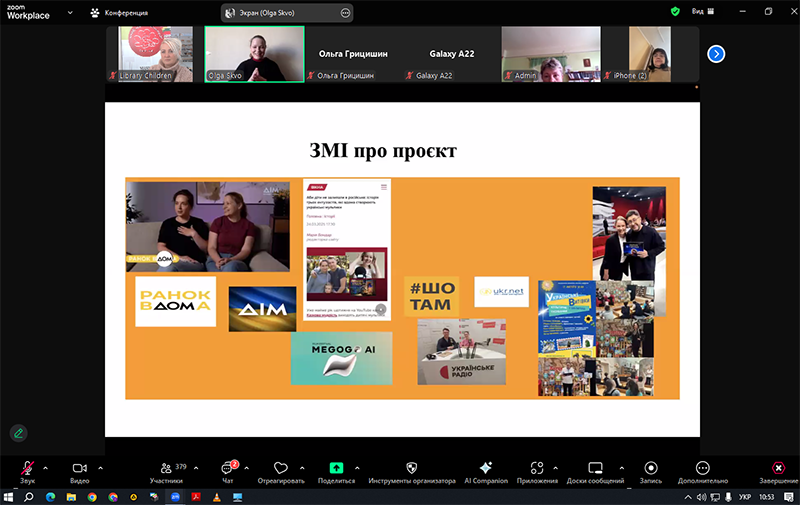
Task: Open video options arrow next to Видео
Action: pyautogui.click(x=101, y=468)
